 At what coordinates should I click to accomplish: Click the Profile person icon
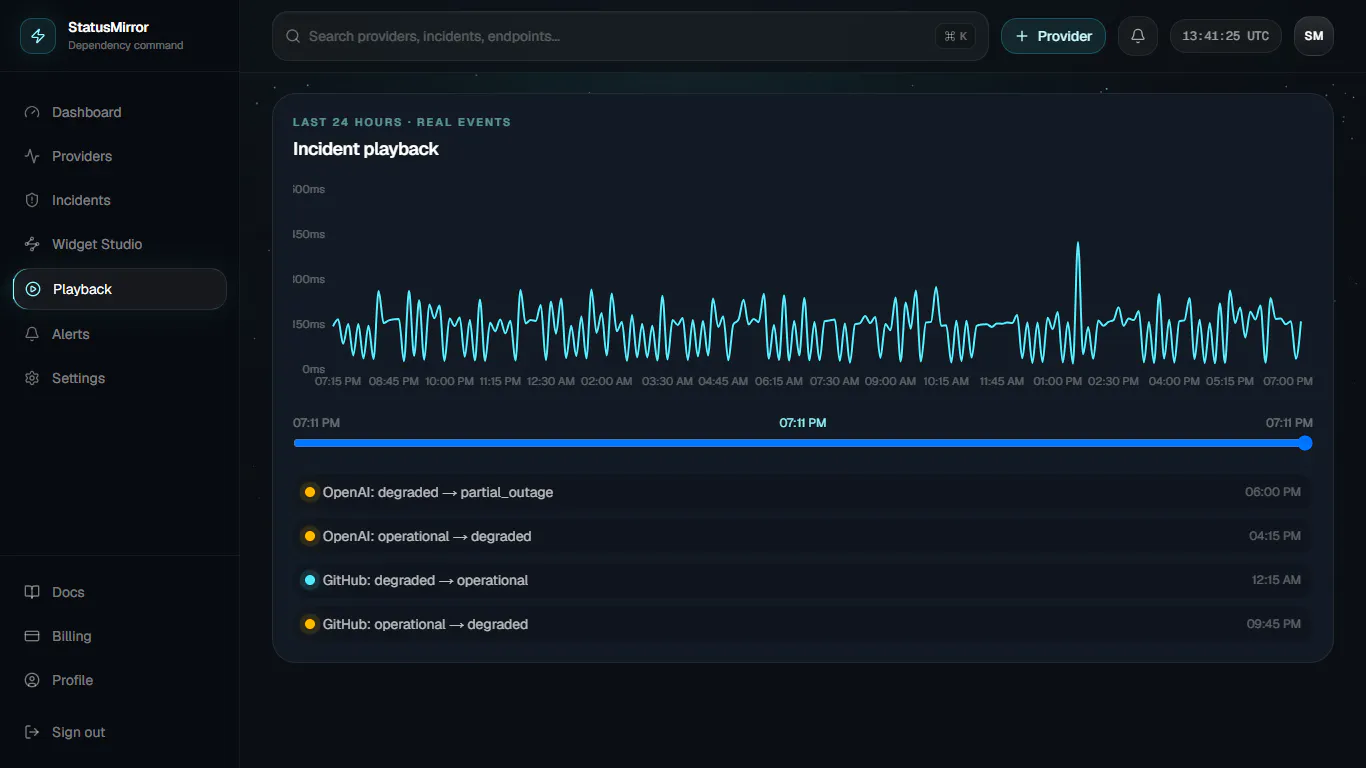point(32,680)
